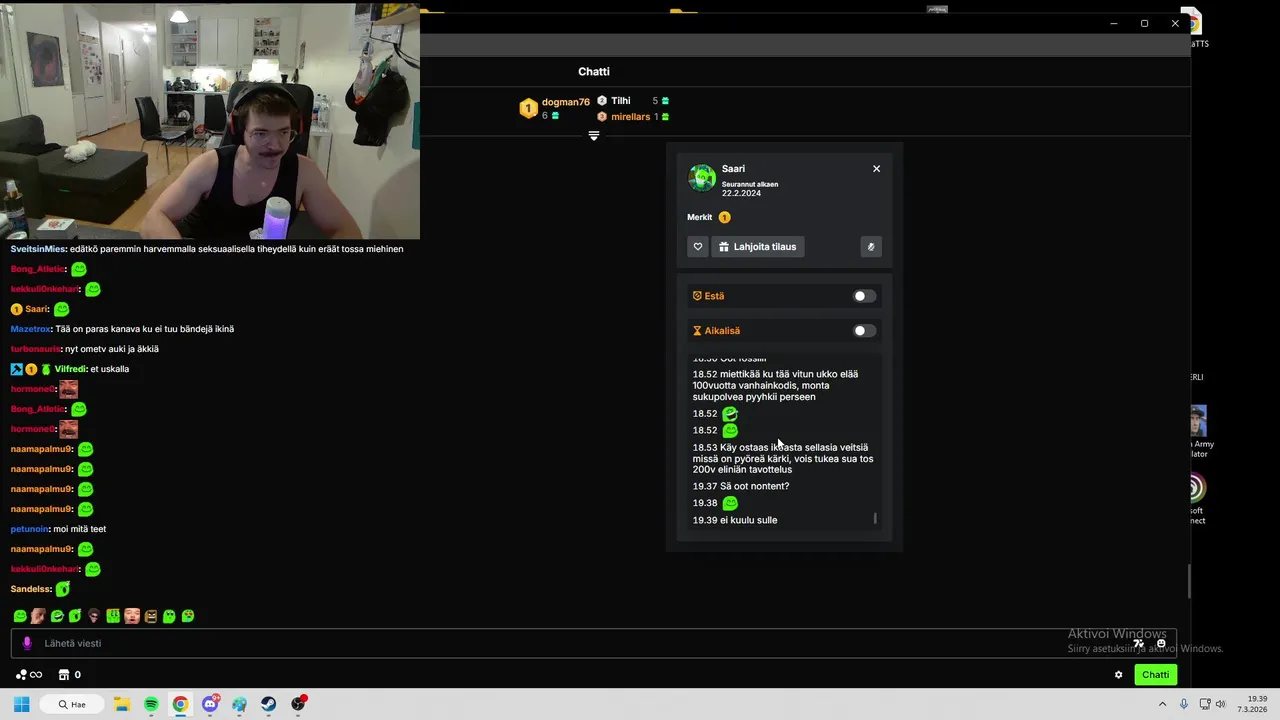Click dogman76 in the leaderboard
Image resolution: width=1280 pixels, height=720 pixels.
[565, 102]
